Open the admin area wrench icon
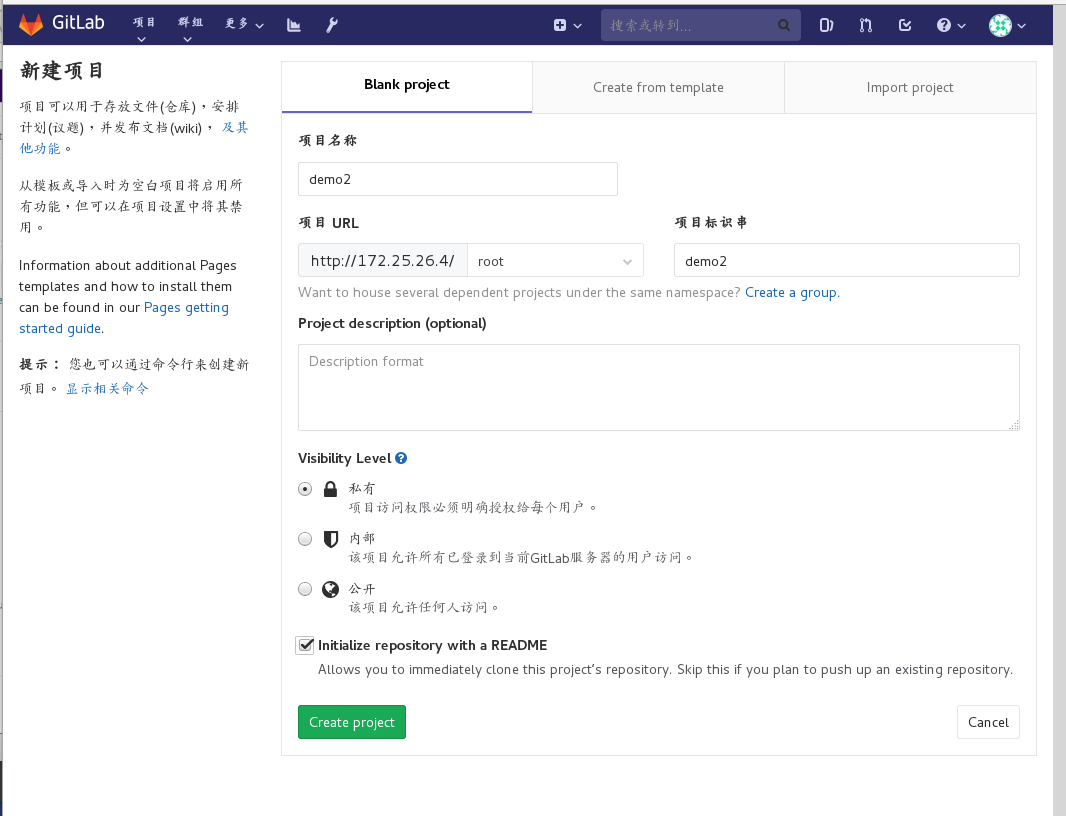This screenshot has height=816, width=1066. tap(332, 25)
